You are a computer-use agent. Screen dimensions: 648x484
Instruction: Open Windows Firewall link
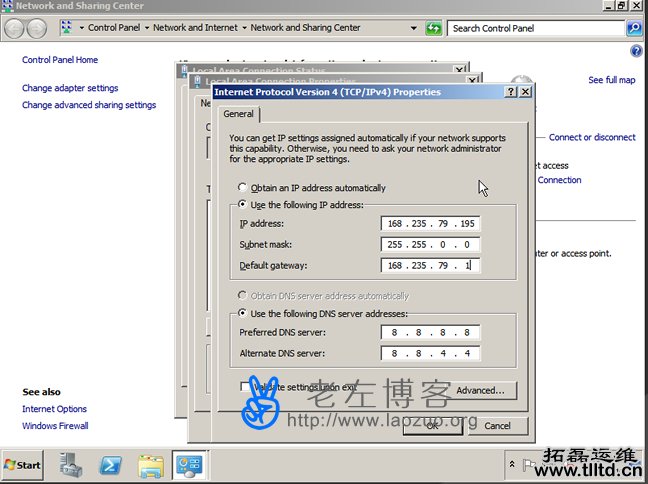55,426
